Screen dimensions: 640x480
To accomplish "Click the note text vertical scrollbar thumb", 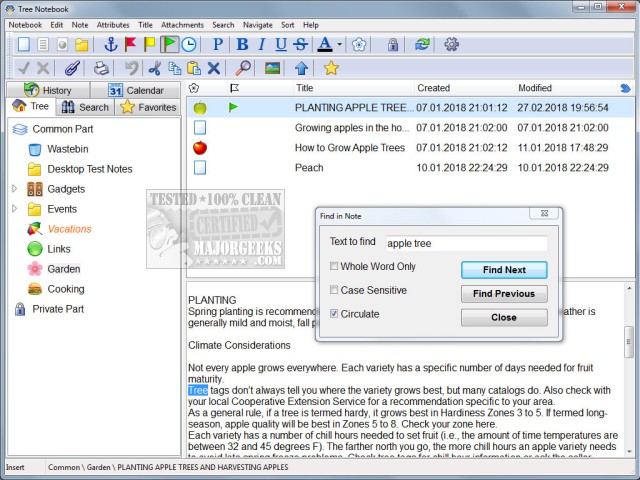I will (629, 342).
